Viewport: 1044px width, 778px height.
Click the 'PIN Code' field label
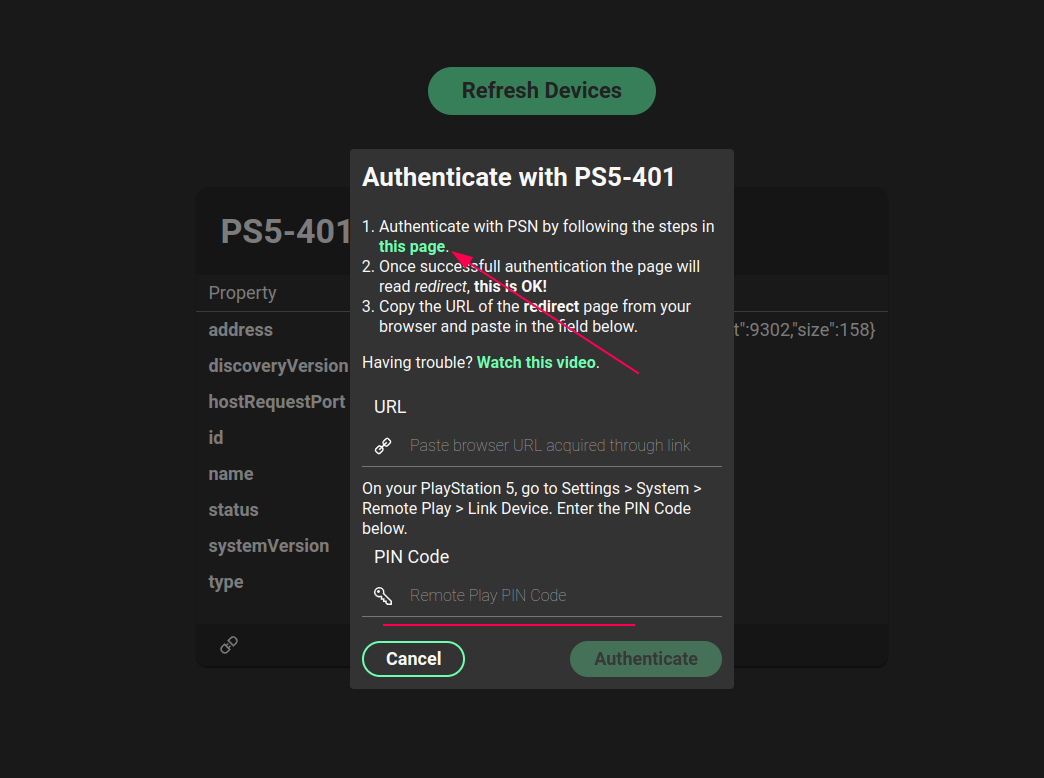[x=411, y=557]
